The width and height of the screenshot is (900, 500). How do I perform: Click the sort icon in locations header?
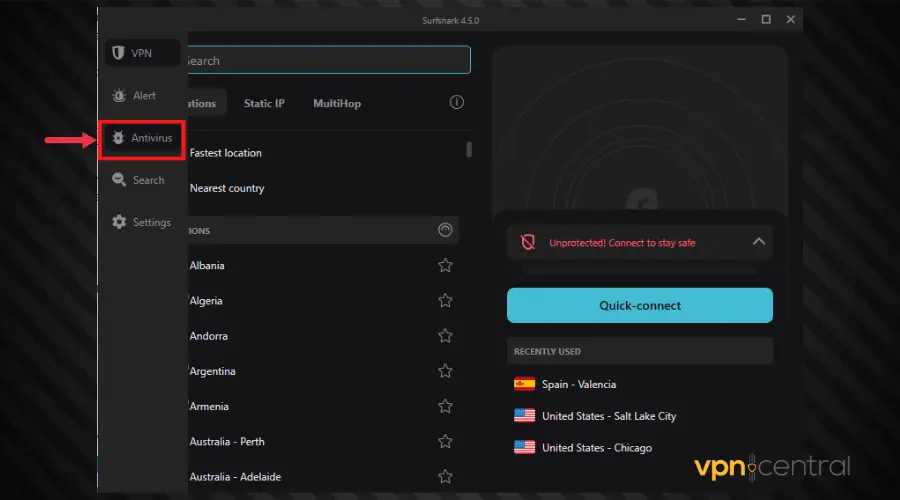[x=445, y=230]
